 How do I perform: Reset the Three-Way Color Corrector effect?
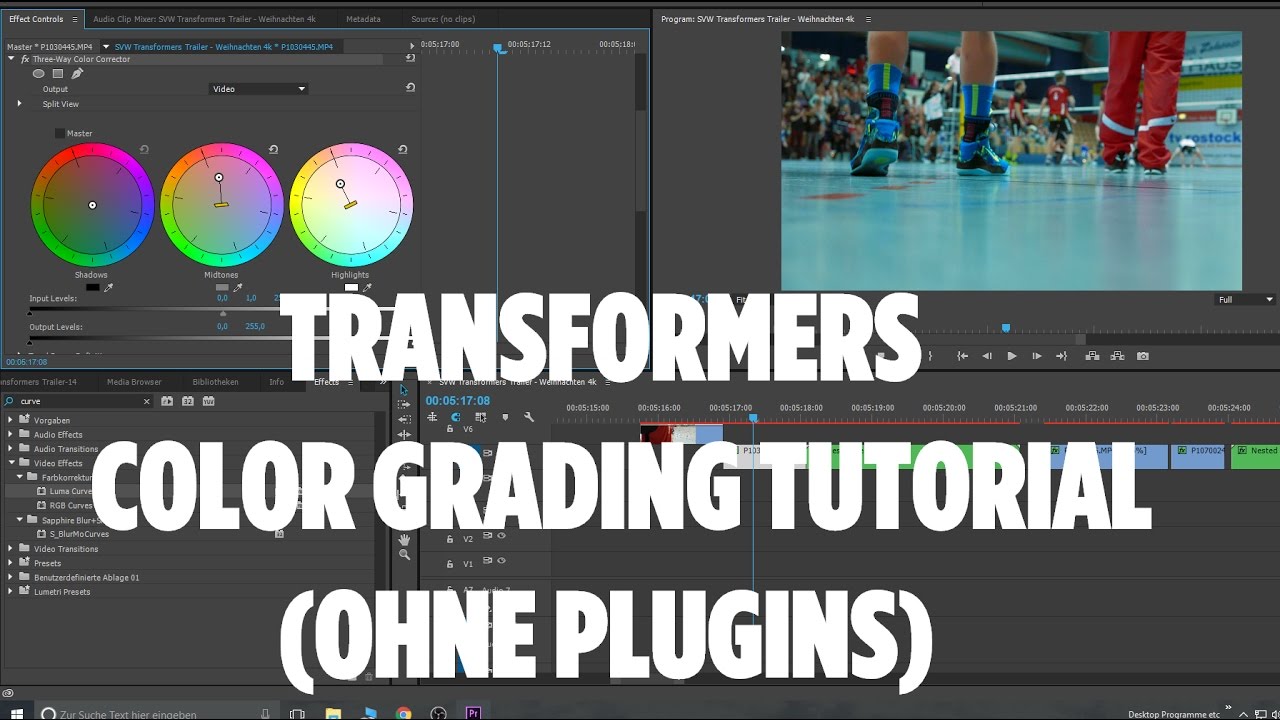(x=410, y=59)
